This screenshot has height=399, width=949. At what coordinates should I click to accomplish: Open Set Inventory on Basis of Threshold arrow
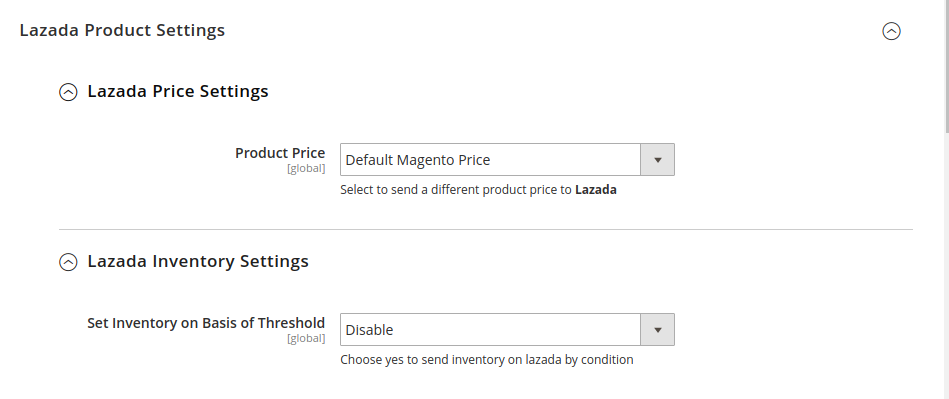point(657,330)
